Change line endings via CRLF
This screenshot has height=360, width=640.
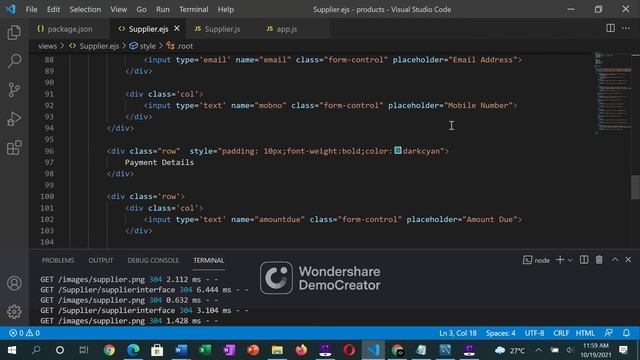click(x=561, y=333)
